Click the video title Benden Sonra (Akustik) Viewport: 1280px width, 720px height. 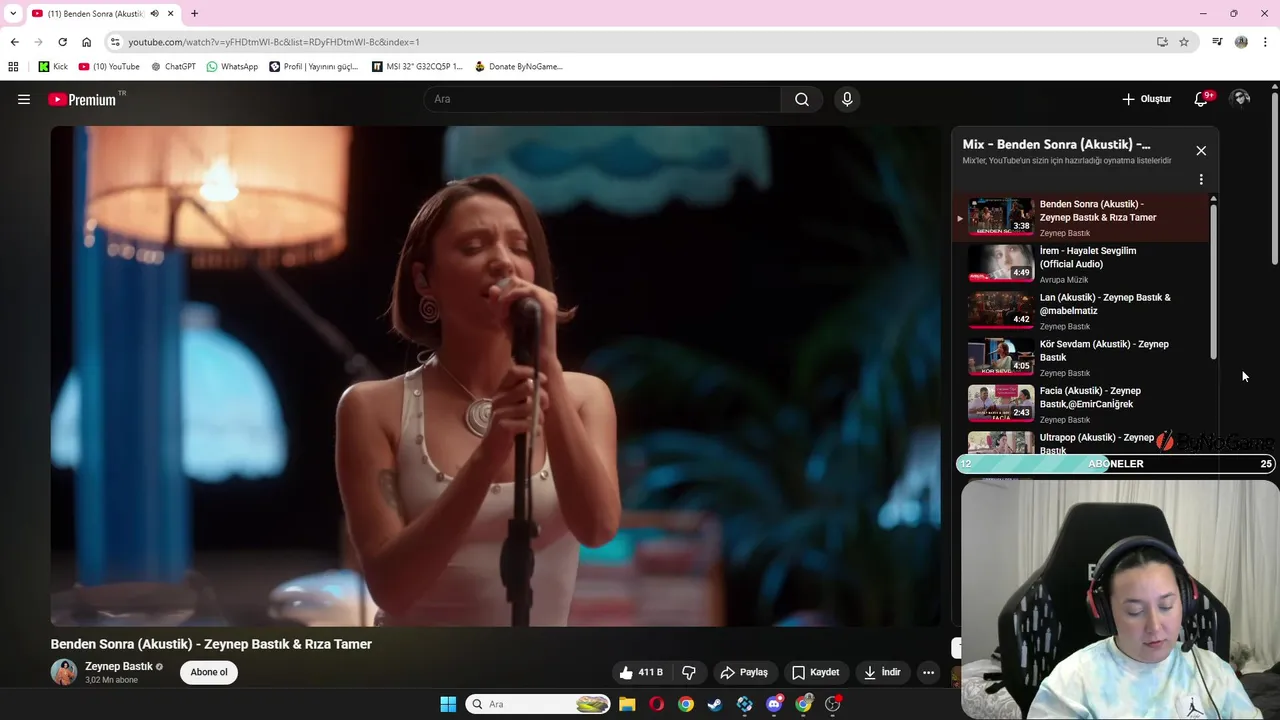pyautogui.click(x=211, y=644)
